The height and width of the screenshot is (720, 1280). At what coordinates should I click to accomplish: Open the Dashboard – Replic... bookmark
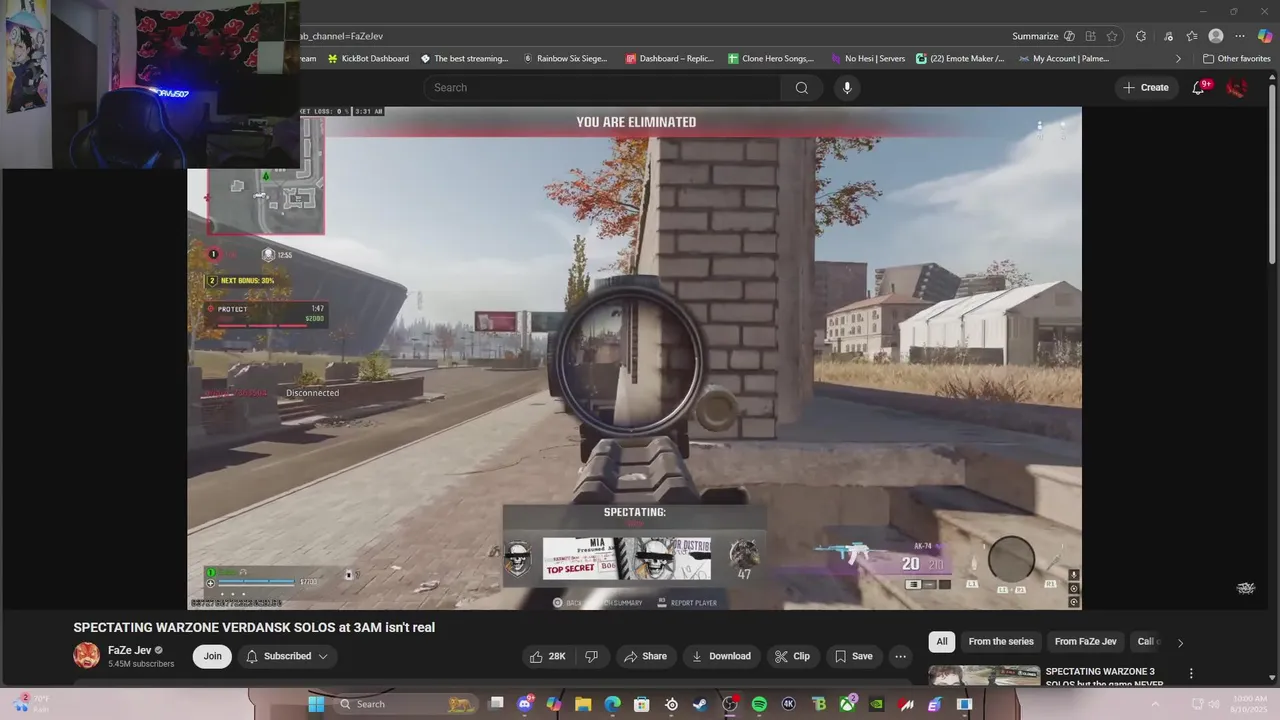(x=670, y=59)
